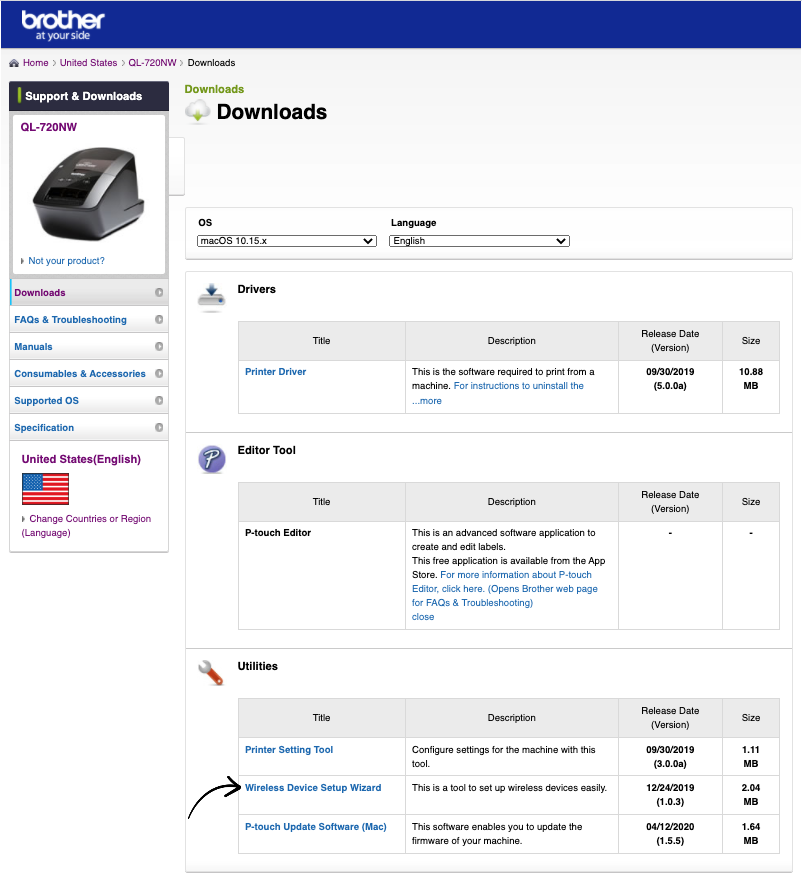Viewport: 802px width, 876px height.
Task: Click the Brother logo in header
Action: pyautogui.click(x=63, y=25)
